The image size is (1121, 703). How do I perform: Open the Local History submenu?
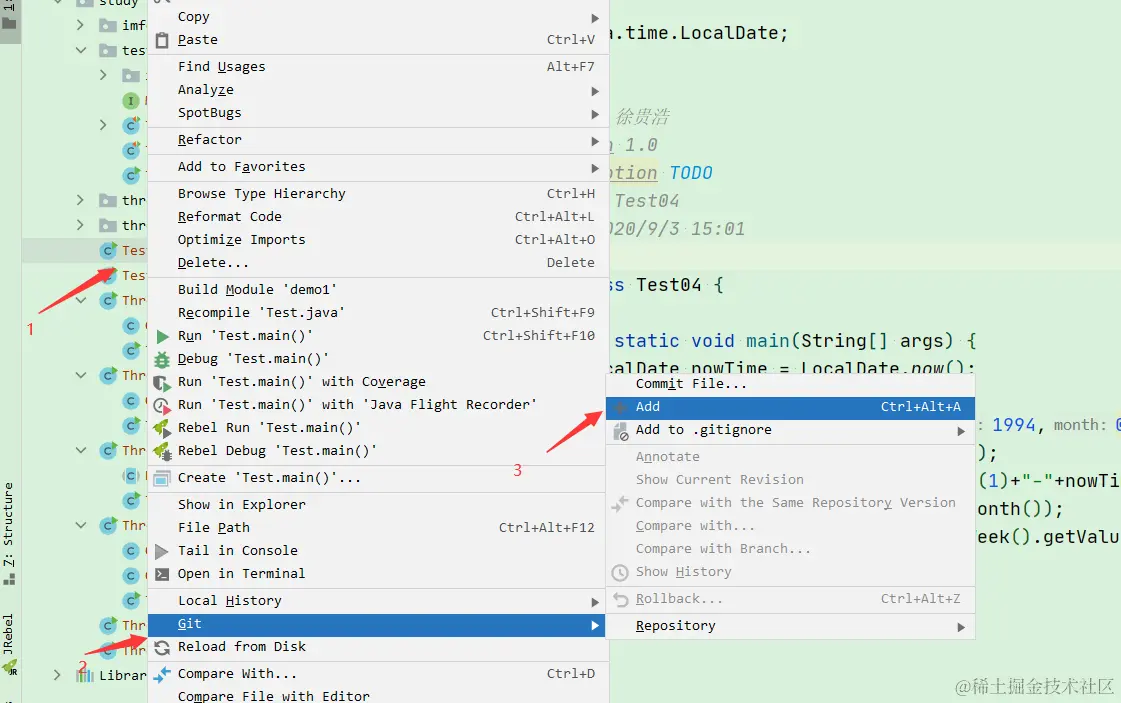pyautogui.click(x=378, y=601)
